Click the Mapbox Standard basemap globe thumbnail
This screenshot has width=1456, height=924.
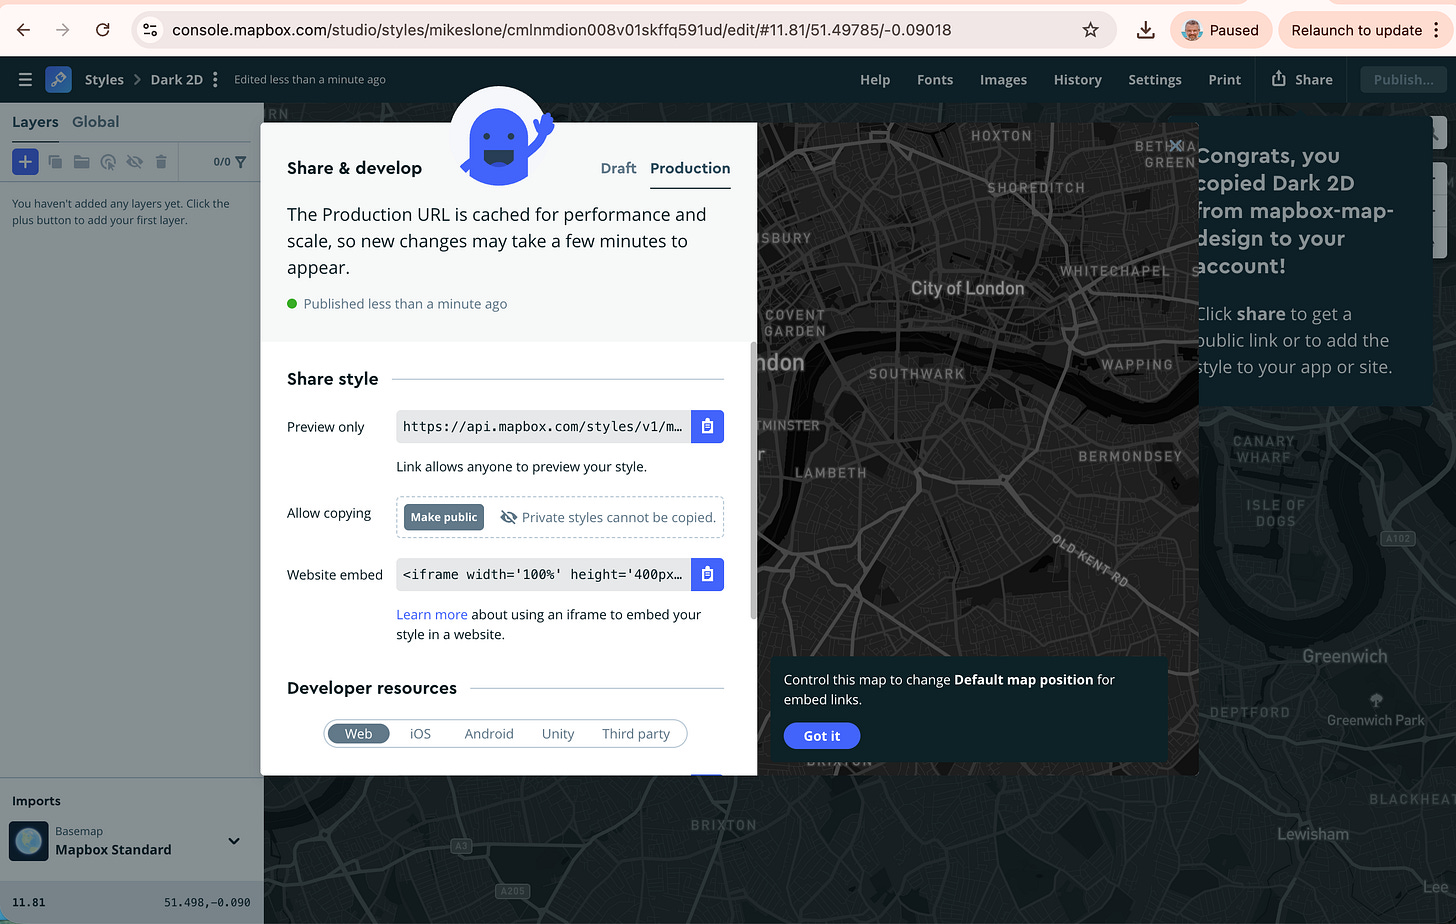(29, 841)
